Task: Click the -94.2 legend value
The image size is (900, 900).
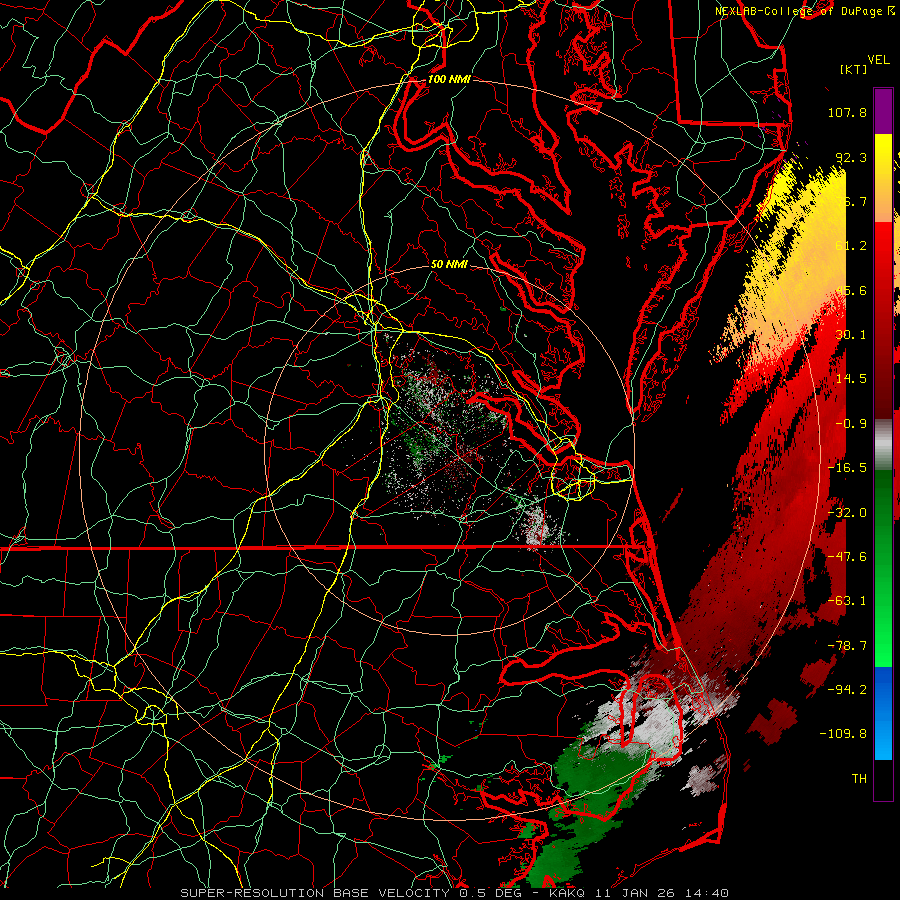Action: (847, 690)
